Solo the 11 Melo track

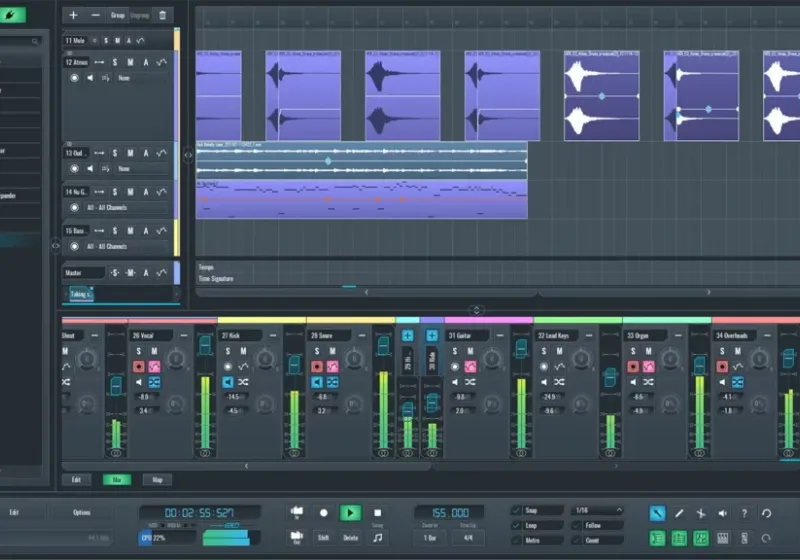coord(106,40)
